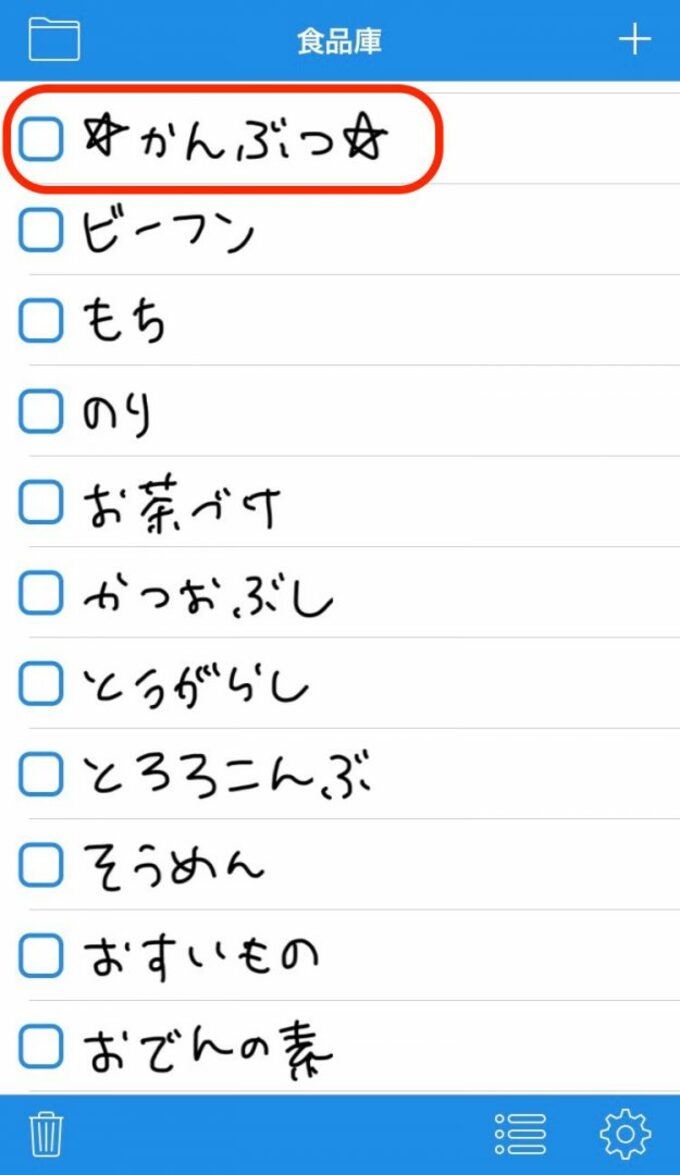680x1175 pixels.
Task: Open the list view icon
Action: pos(520,1134)
